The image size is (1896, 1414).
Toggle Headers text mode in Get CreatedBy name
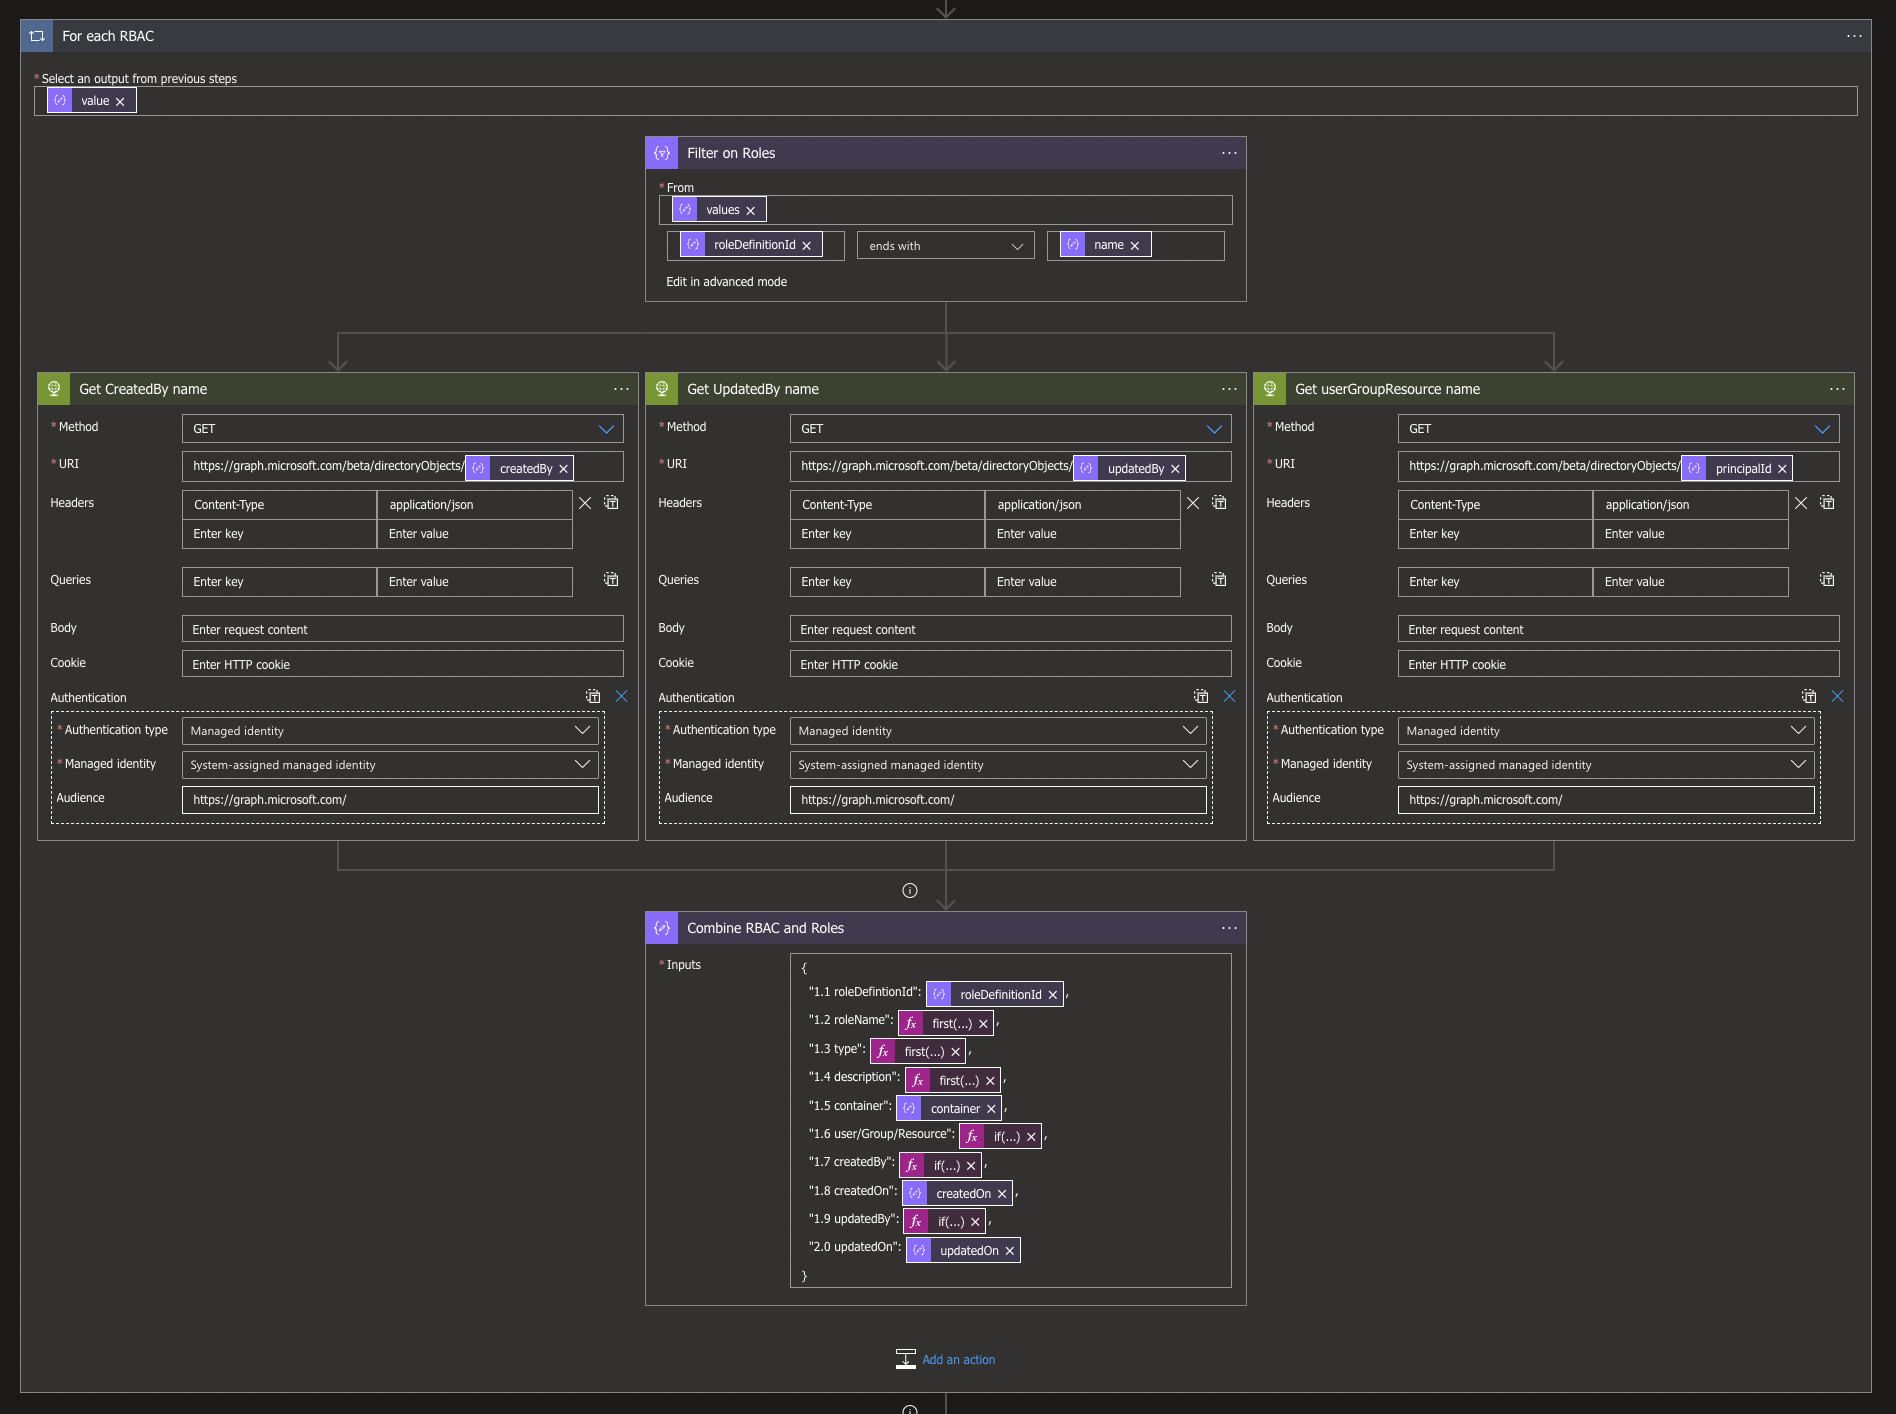pos(611,503)
